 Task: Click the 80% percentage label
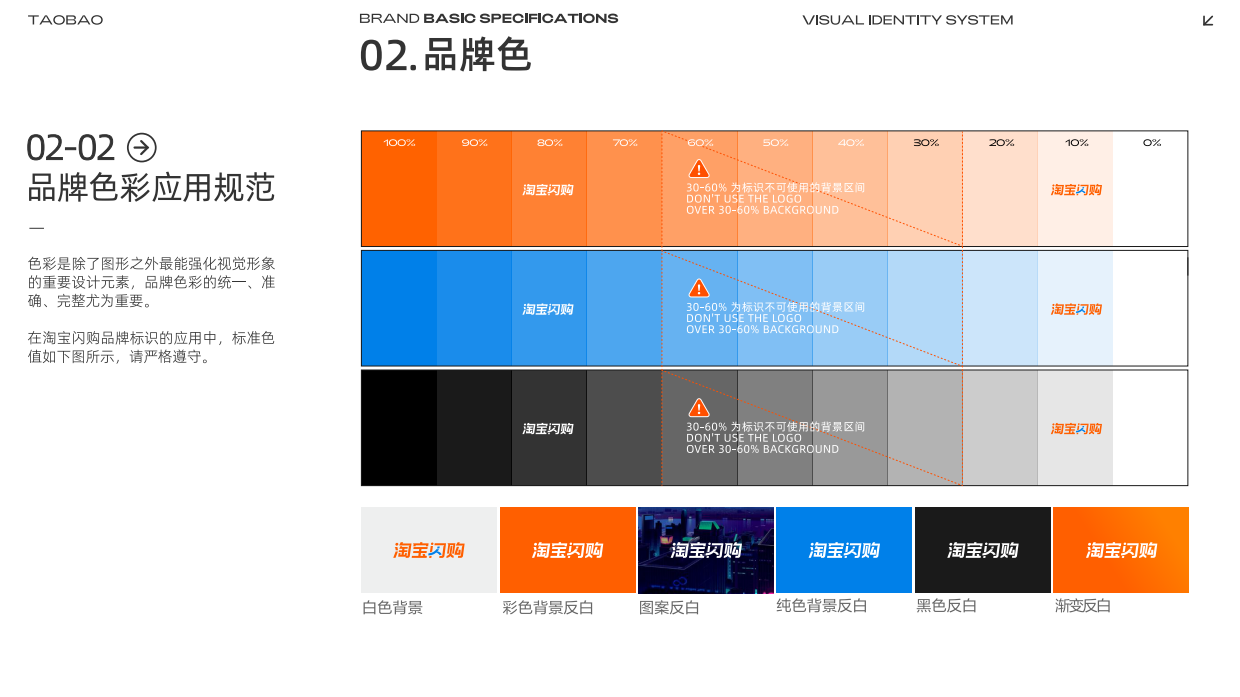(550, 143)
